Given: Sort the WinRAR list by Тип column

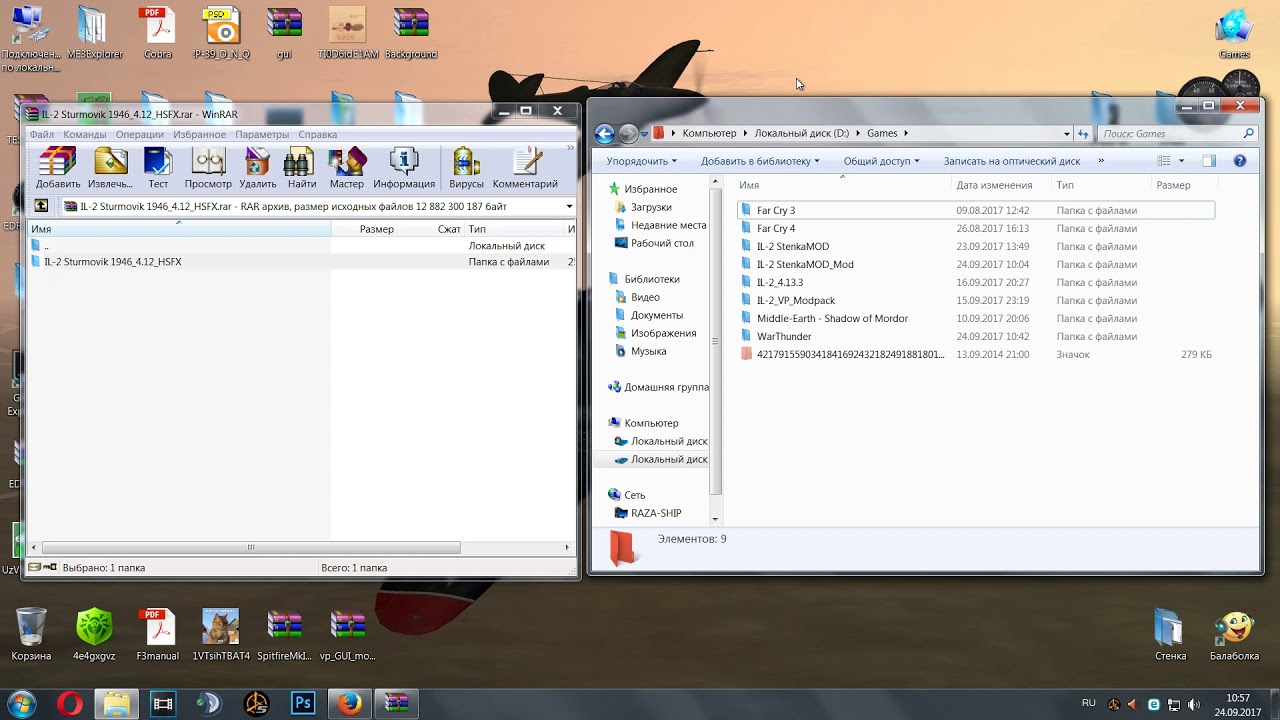Looking at the screenshot, I should tap(515, 229).
